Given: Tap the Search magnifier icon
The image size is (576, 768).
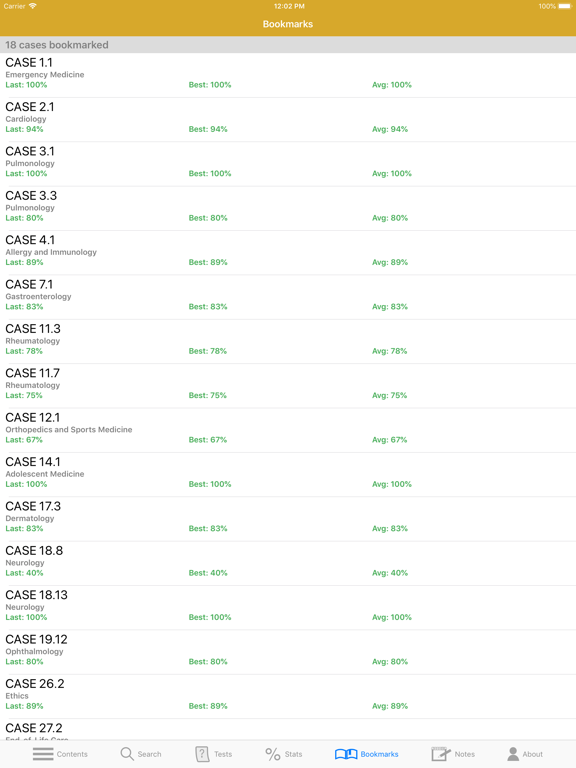Looking at the screenshot, I should tap(127, 754).
